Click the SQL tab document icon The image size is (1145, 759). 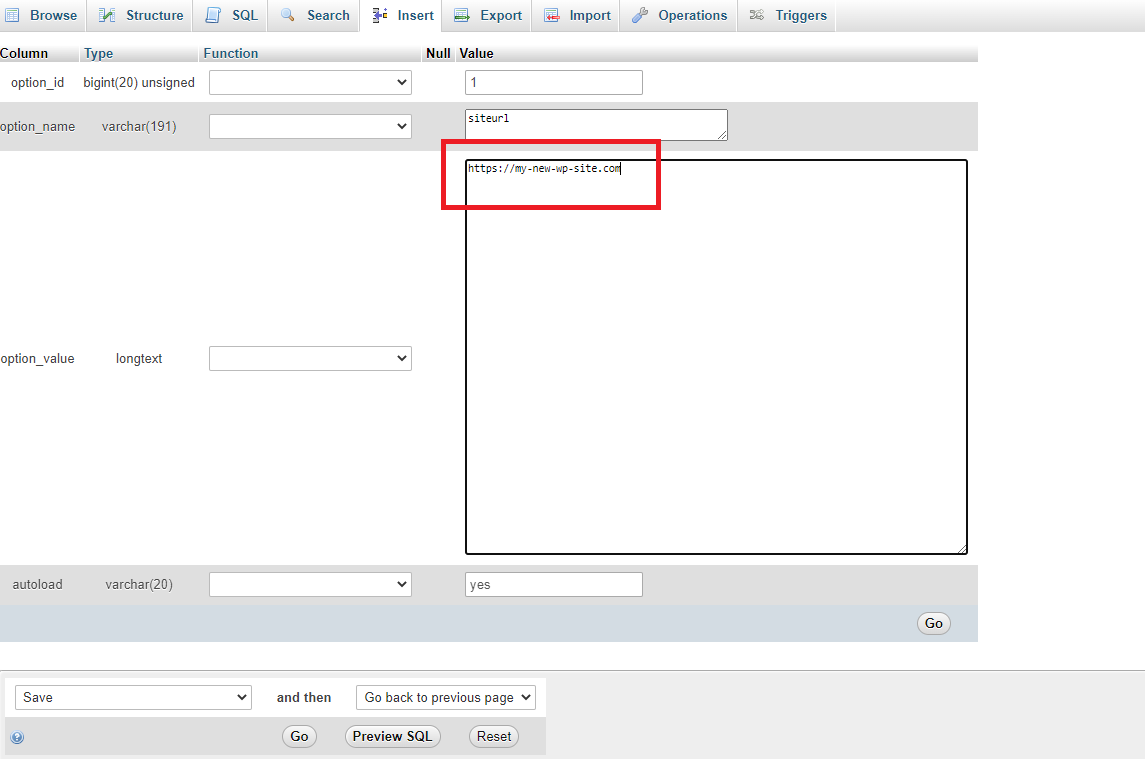coord(212,15)
